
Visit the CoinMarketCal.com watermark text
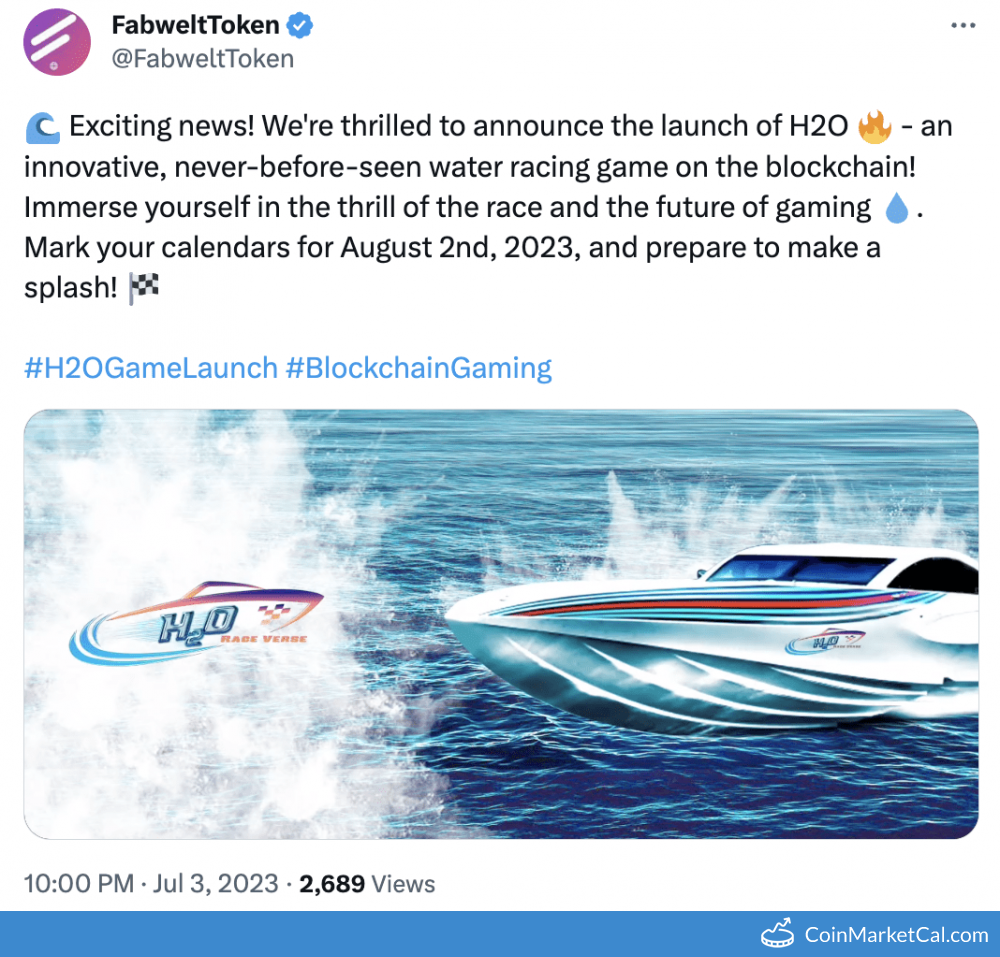click(896, 935)
